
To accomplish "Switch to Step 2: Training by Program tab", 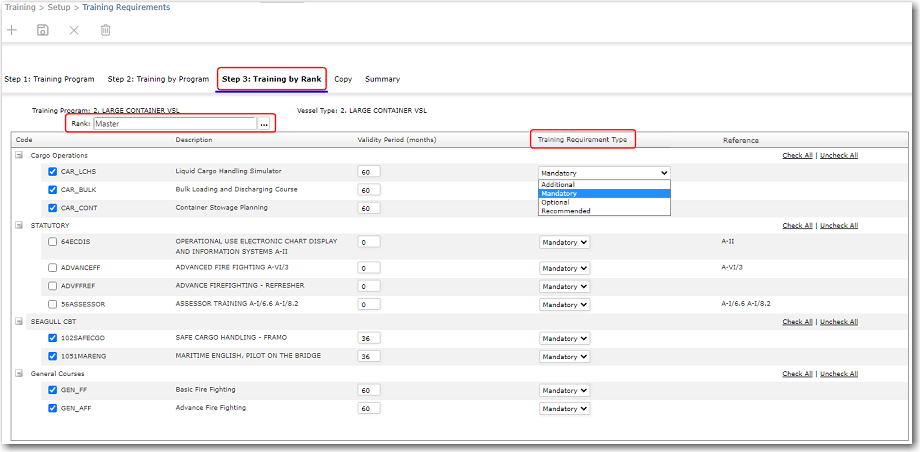I will tap(158, 79).
